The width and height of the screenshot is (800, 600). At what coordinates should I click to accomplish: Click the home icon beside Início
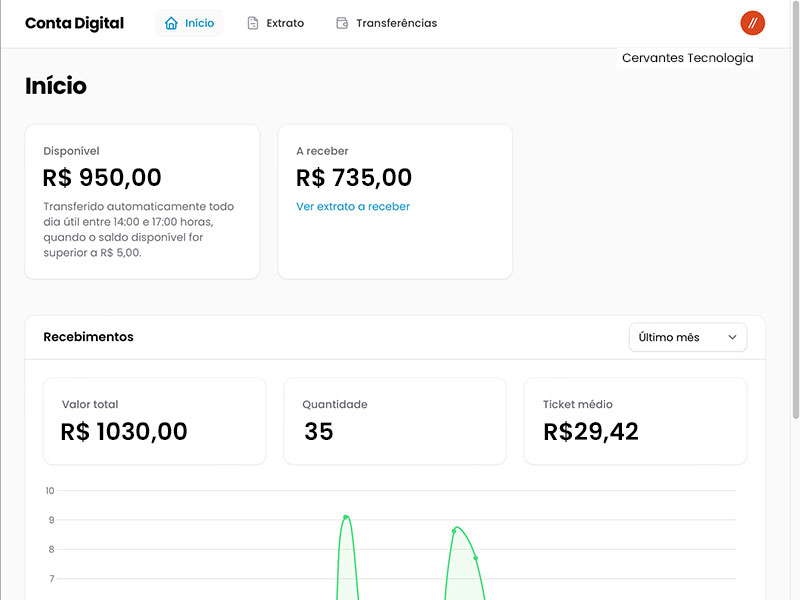click(171, 23)
